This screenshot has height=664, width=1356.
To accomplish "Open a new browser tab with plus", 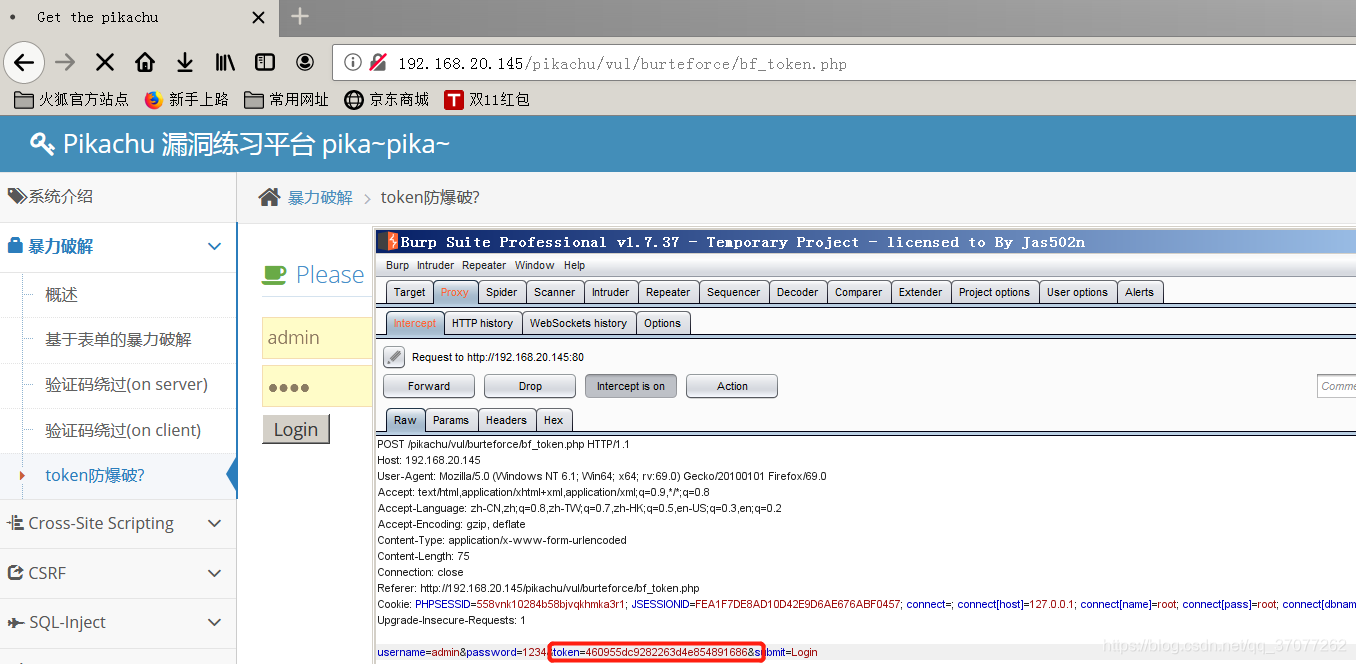I will point(299,16).
